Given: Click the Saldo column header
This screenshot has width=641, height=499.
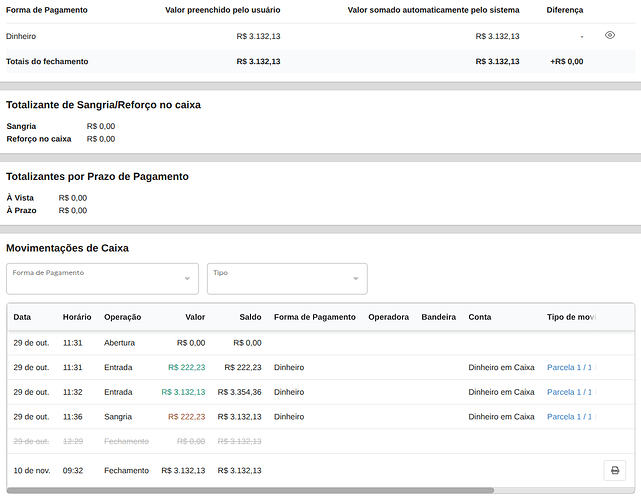Looking at the screenshot, I should [250, 317].
